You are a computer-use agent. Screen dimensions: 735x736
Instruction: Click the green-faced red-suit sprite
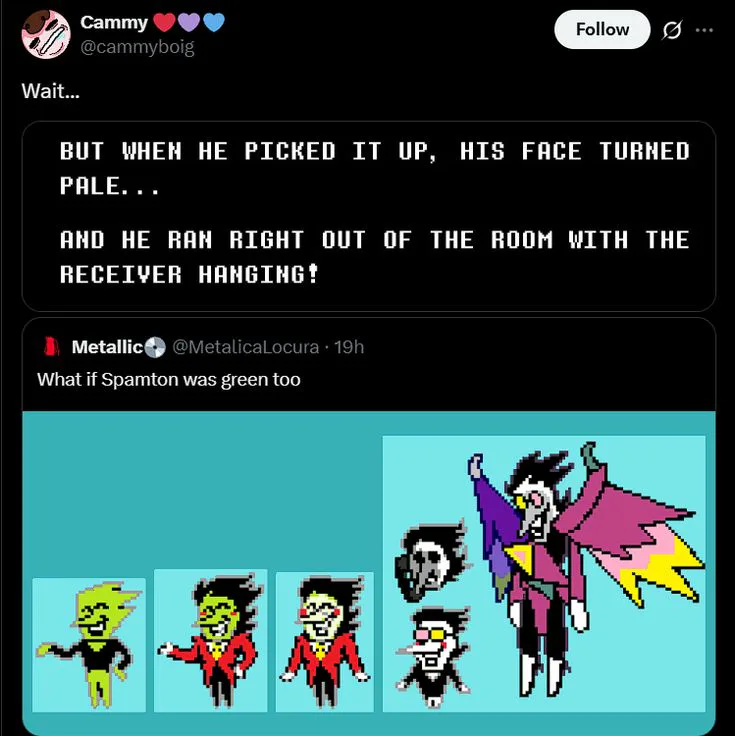[210, 640]
